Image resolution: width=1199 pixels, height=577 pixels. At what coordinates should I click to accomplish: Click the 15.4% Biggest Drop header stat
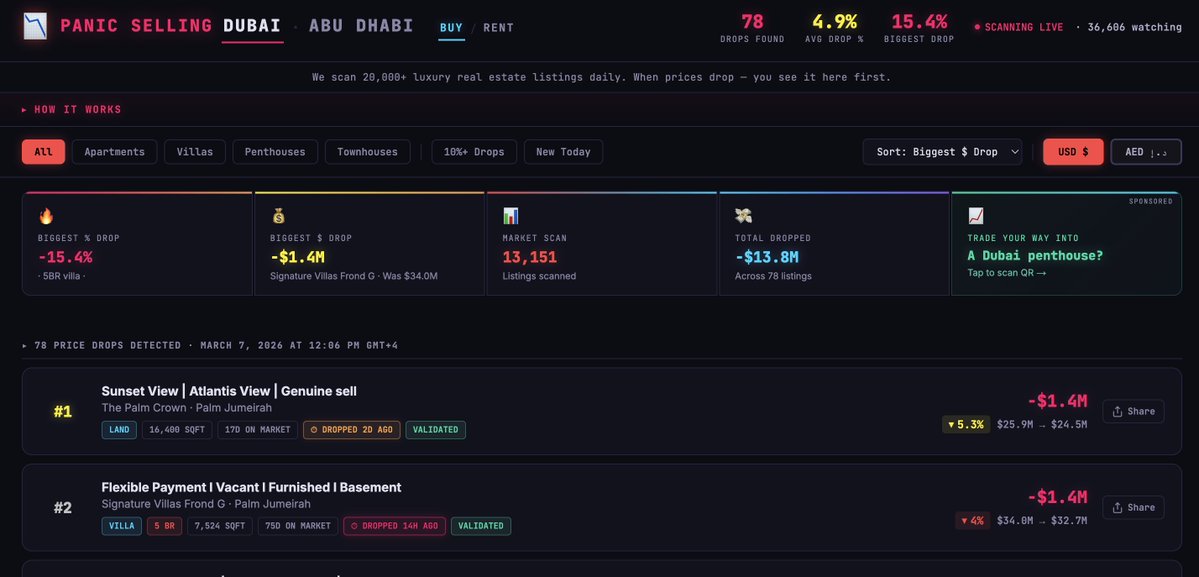(919, 28)
